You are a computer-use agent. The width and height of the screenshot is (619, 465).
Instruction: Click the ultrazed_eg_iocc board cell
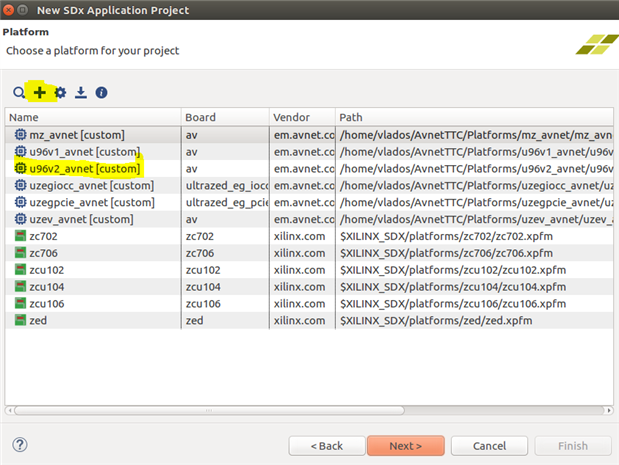coord(225,186)
